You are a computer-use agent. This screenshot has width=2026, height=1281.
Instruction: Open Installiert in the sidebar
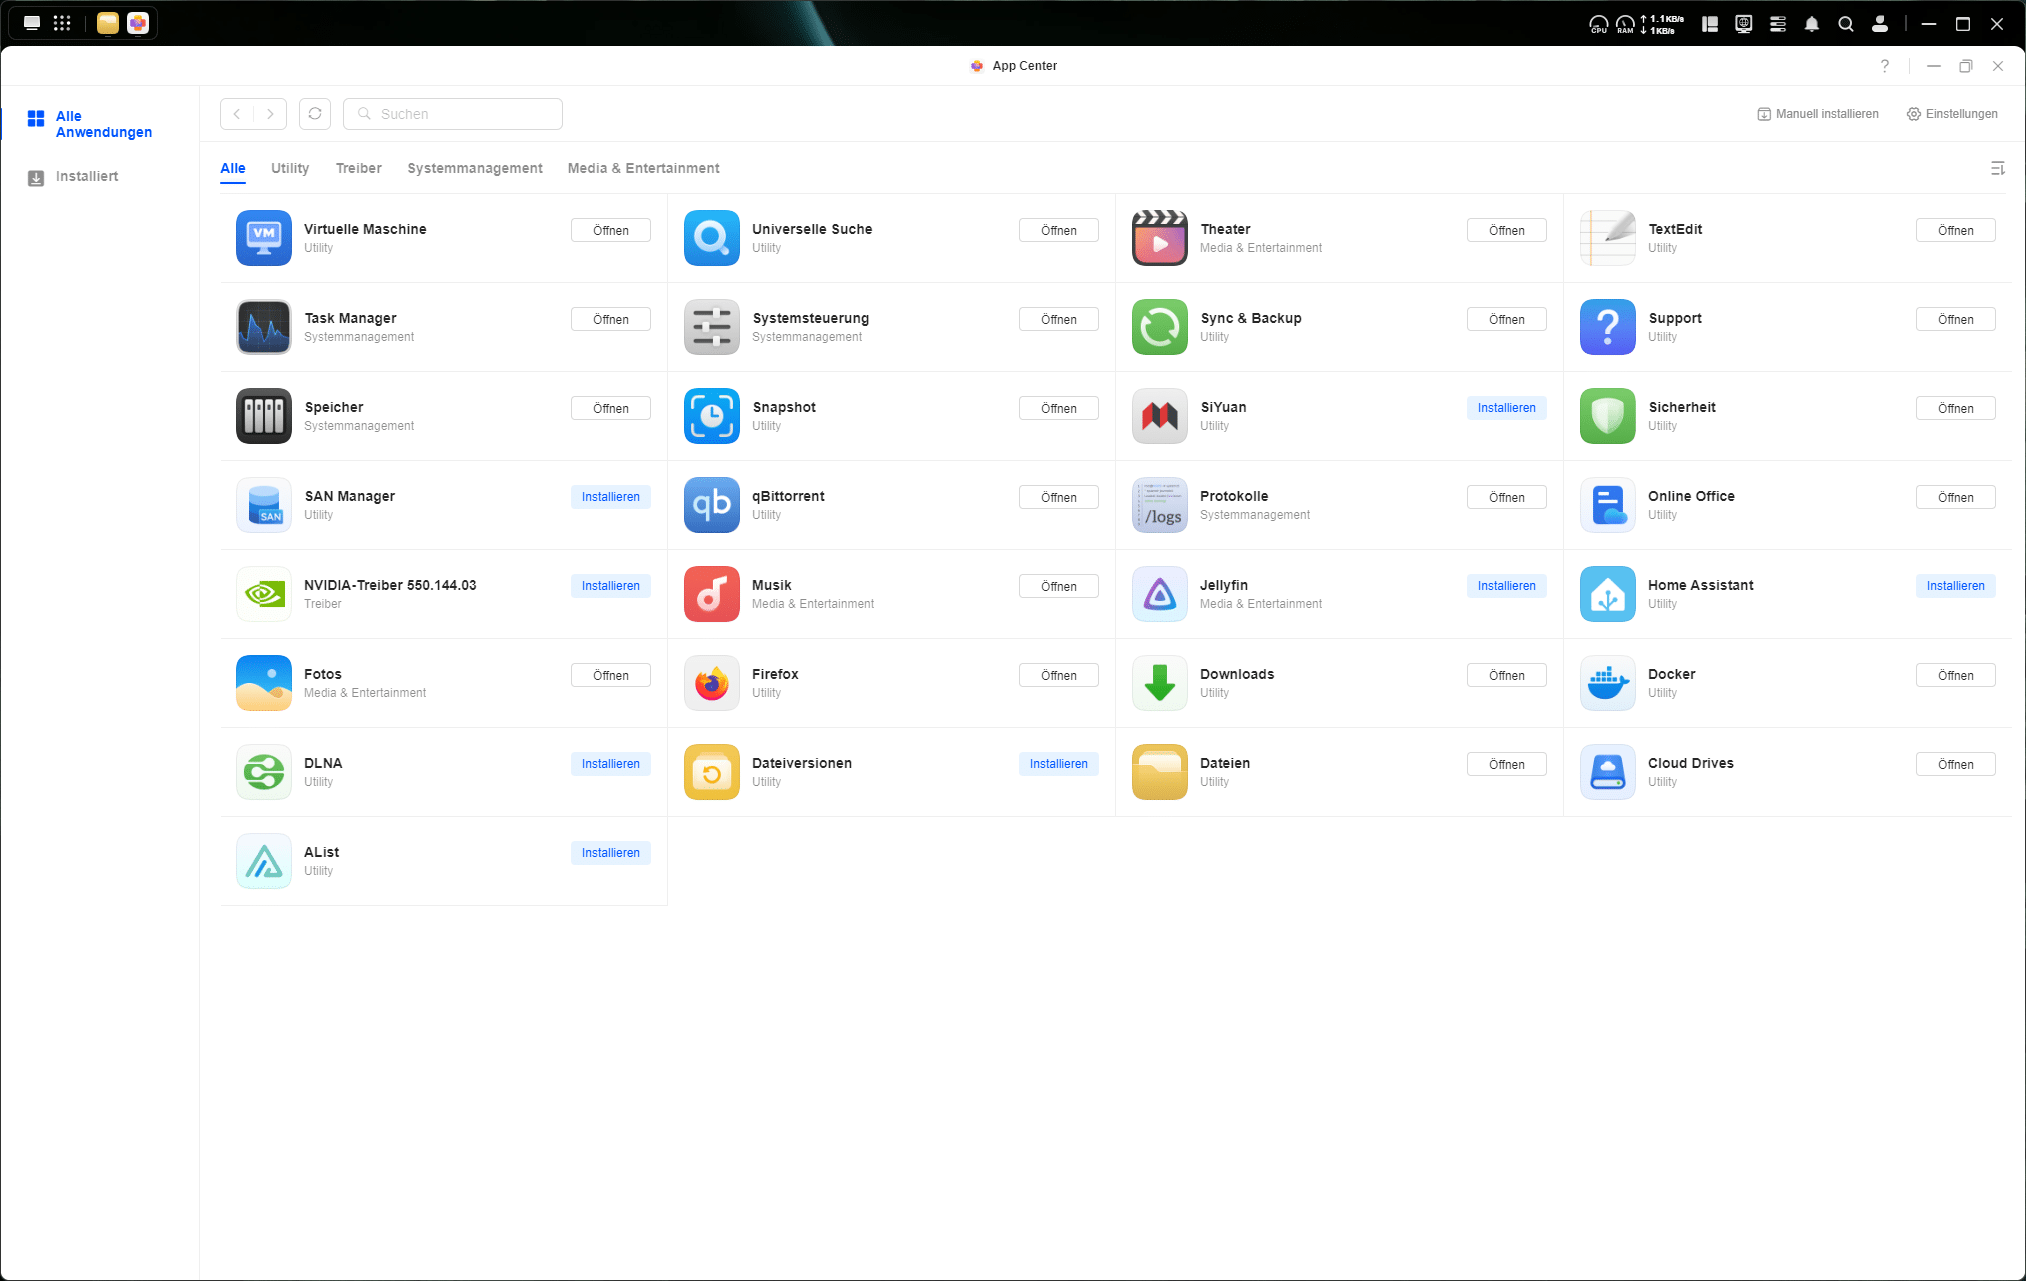(86, 177)
